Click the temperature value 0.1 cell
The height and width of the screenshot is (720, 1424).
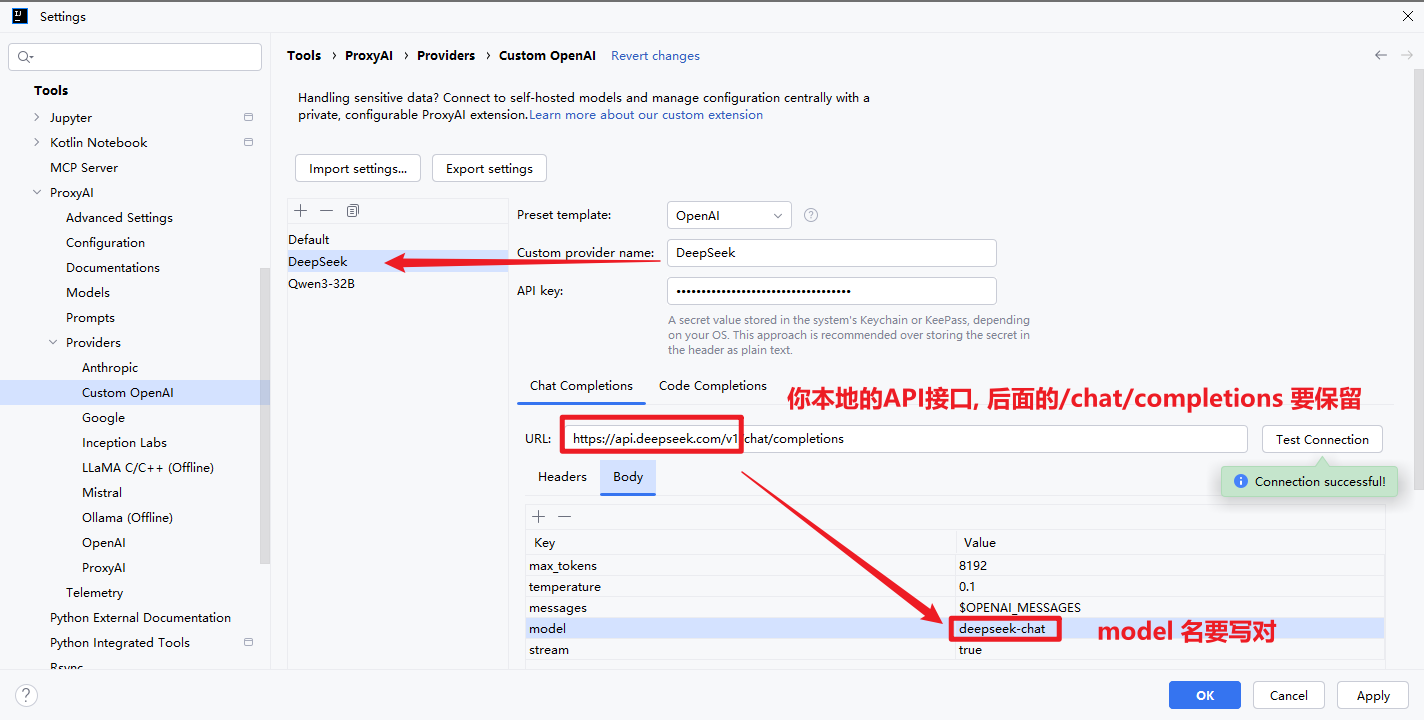coord(1170,586)
